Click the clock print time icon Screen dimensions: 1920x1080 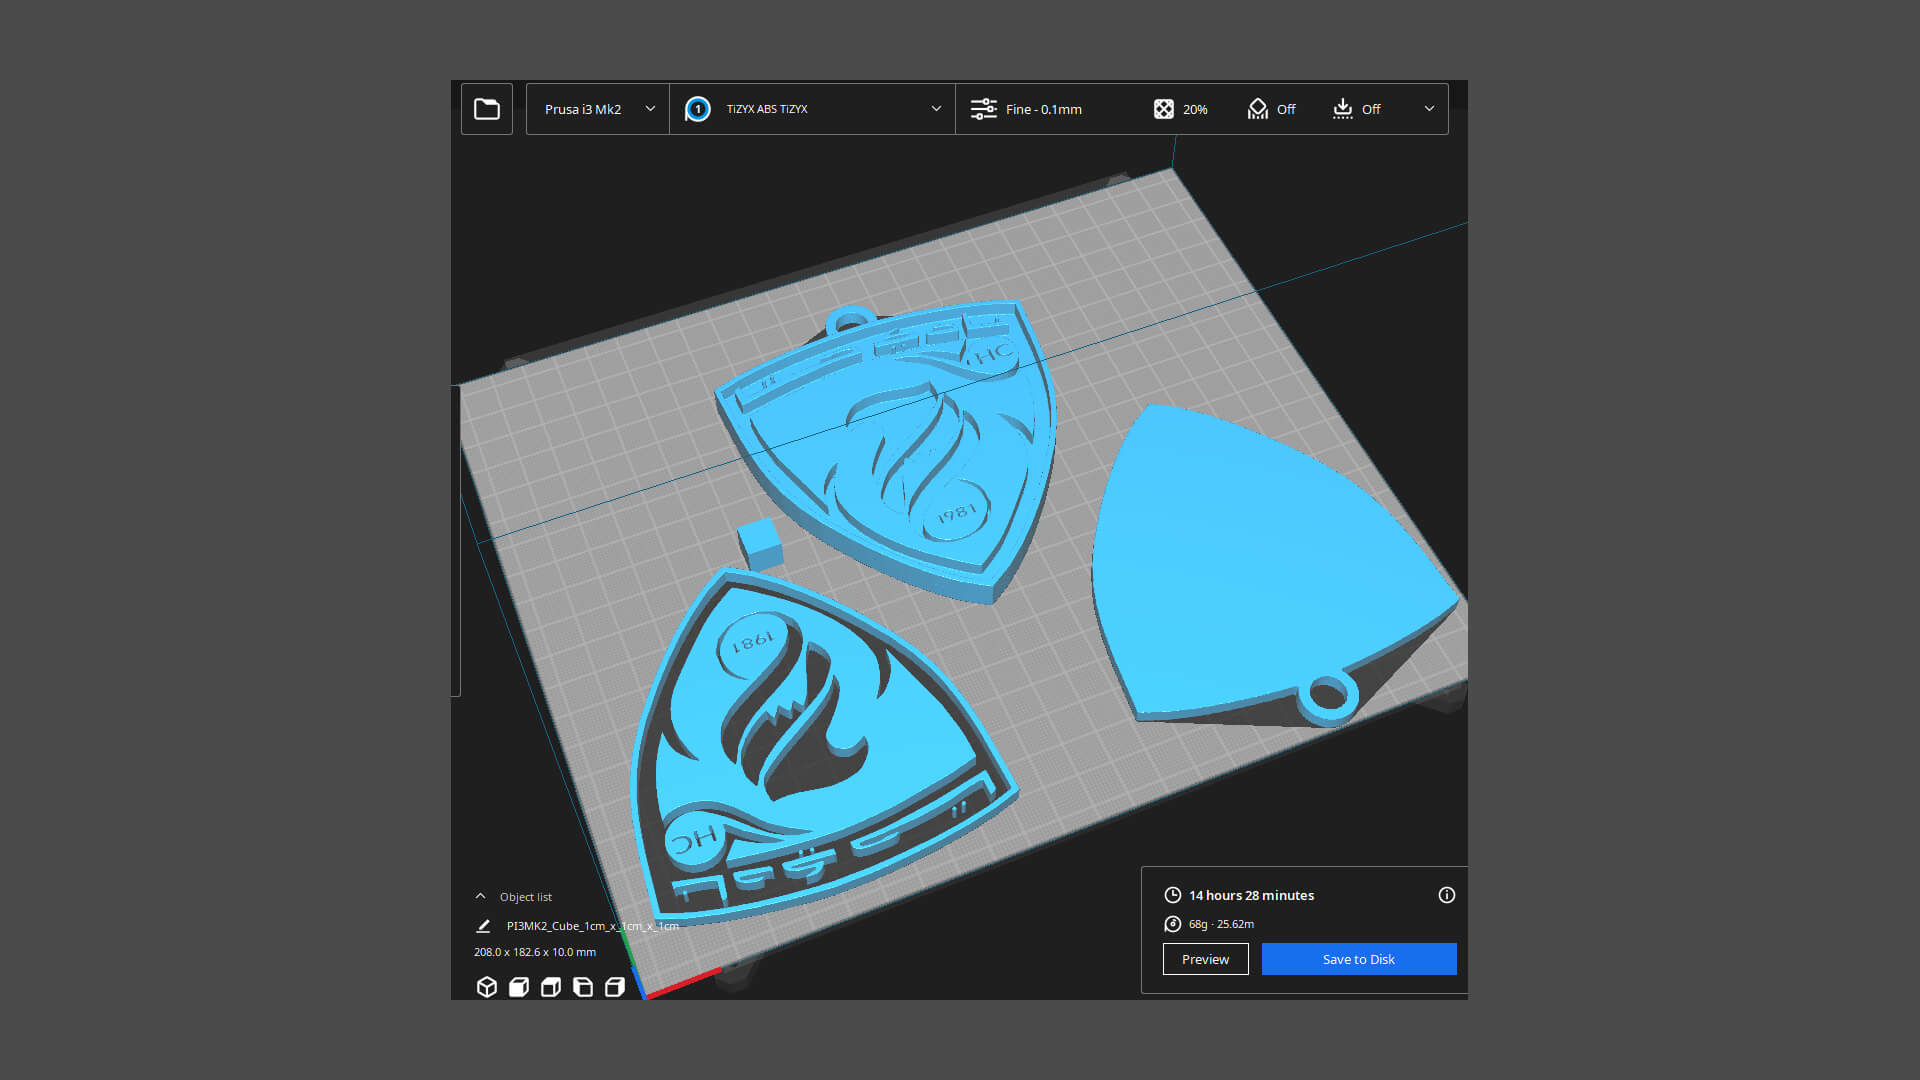pyautogui.click(x=1172, y=895)
